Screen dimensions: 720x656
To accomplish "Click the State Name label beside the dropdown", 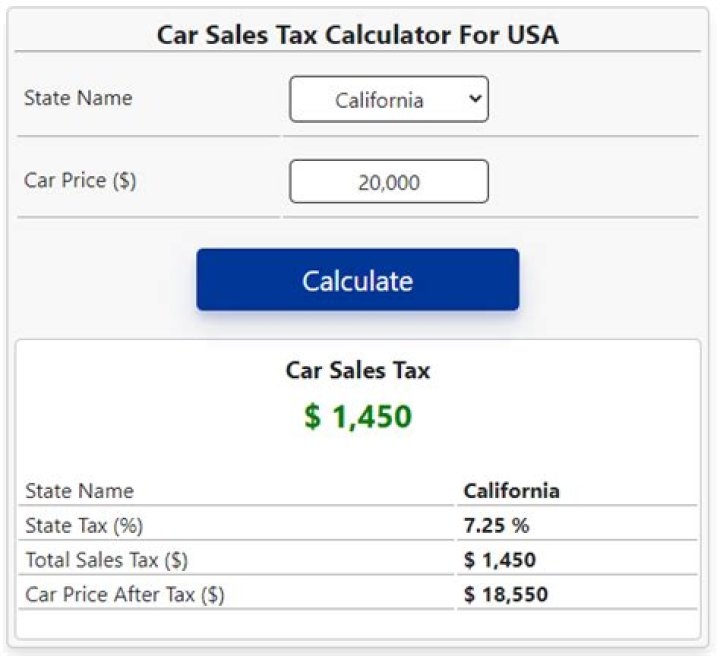I will (x=78, y=98).
